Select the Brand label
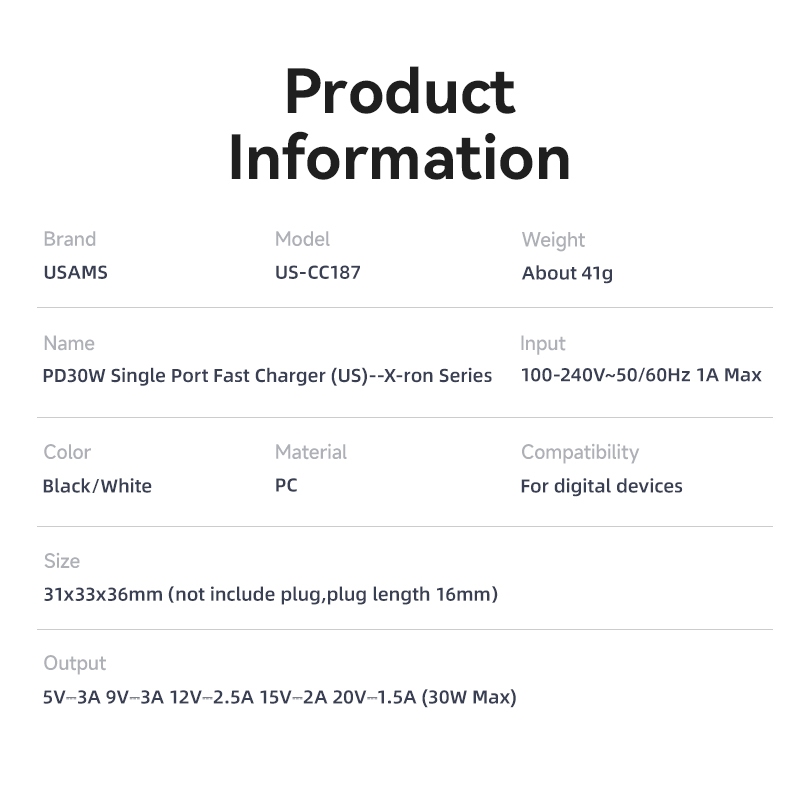800x800 pixels. pos(70,239)
